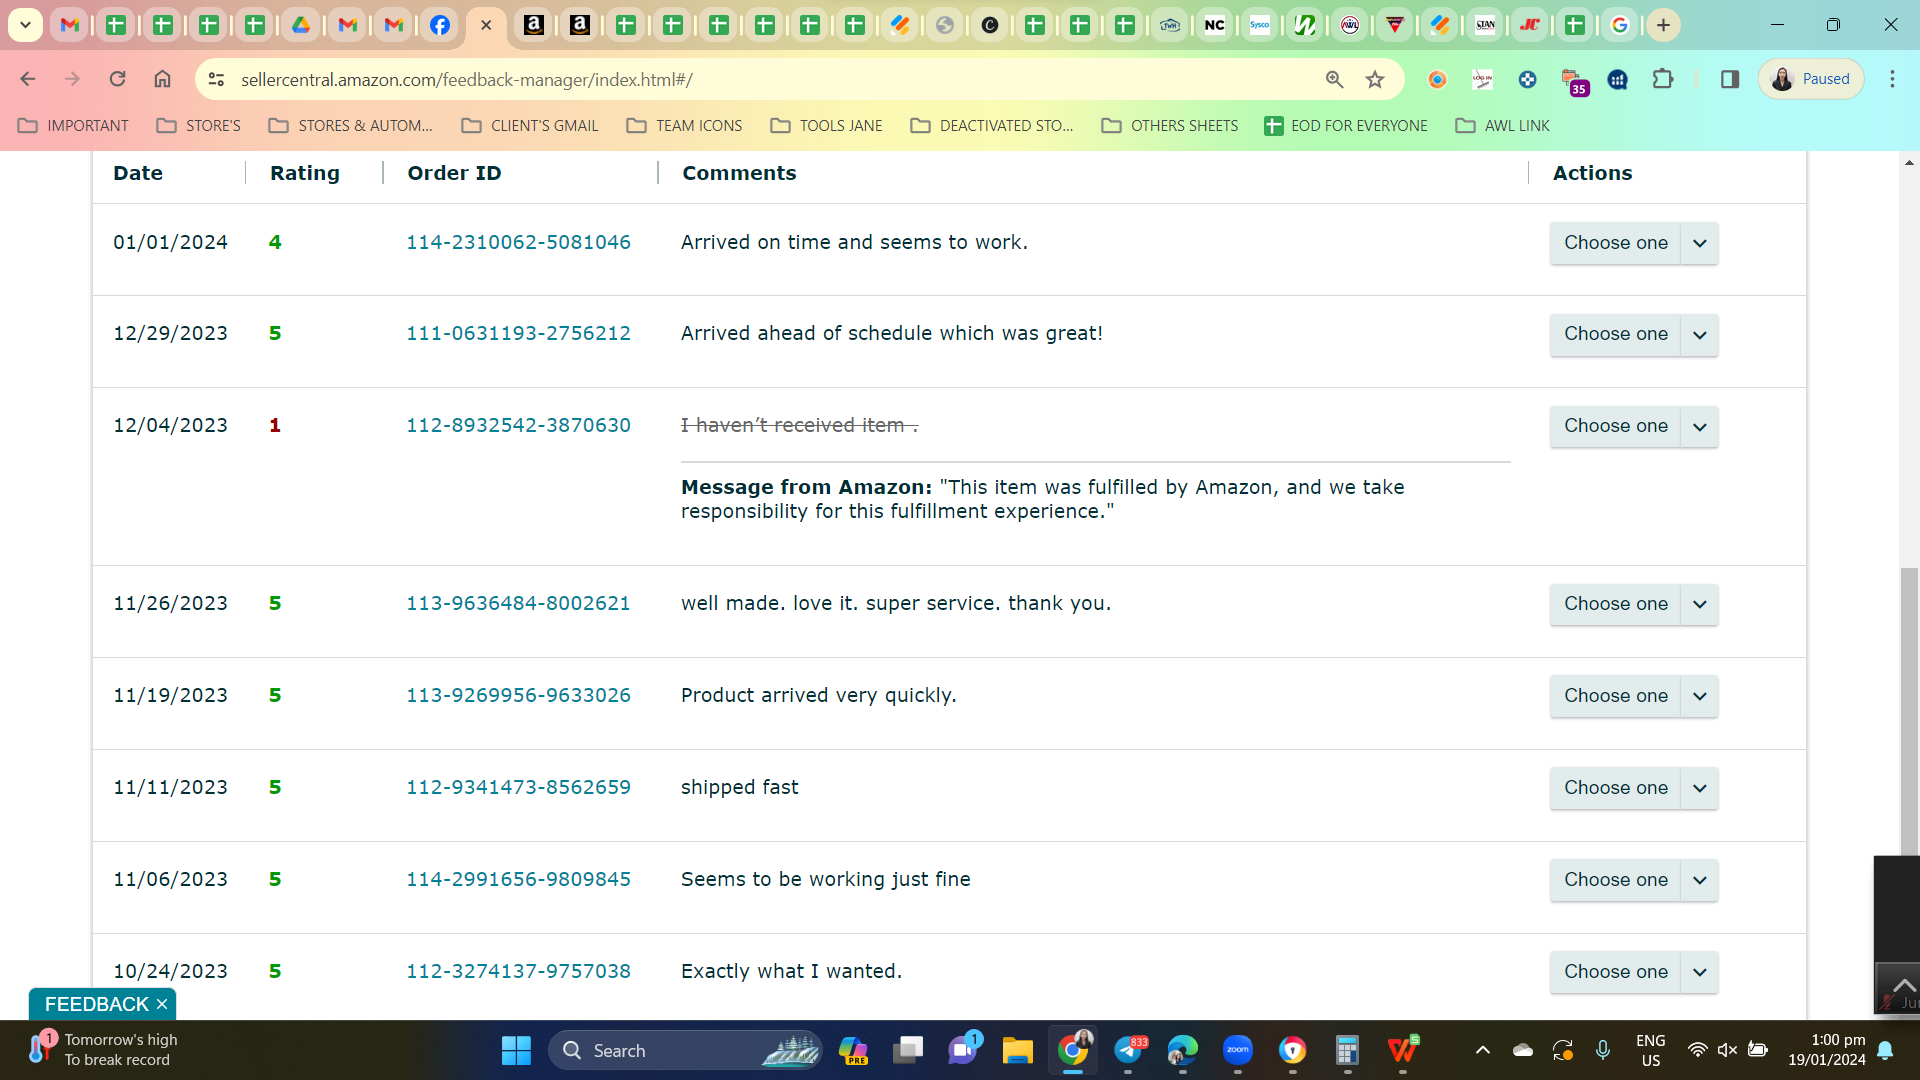Open Paused profile button
Image resolution: width=1920 pixels, height=1080 pixels.
(1811, 79)
